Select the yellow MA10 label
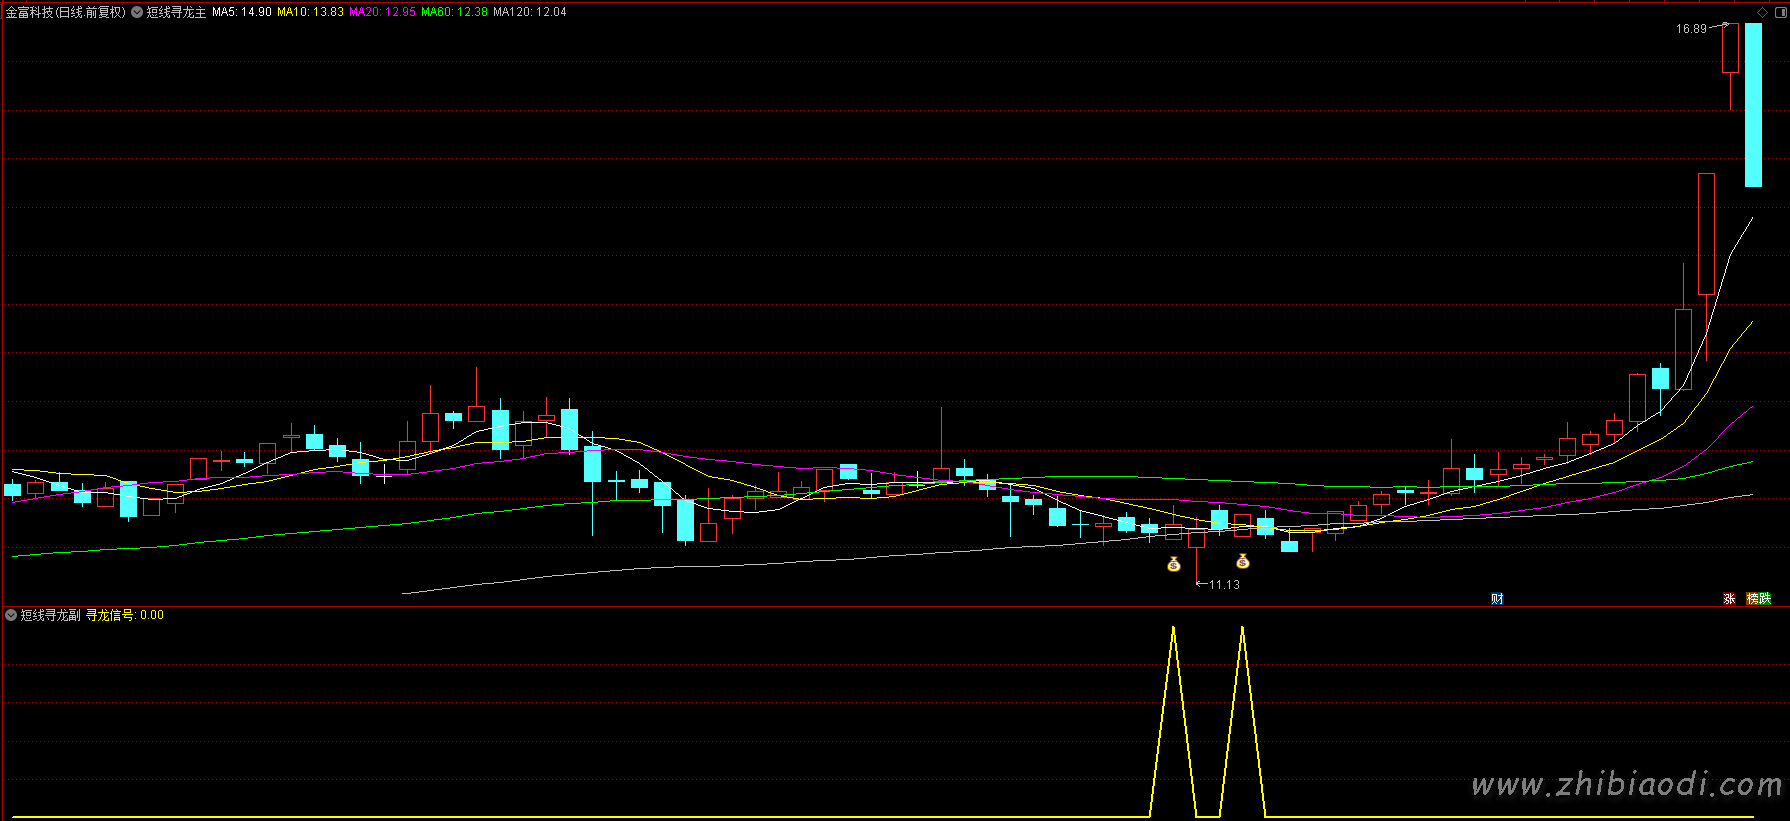This screenshot has width=1790, height=821. 310,12
